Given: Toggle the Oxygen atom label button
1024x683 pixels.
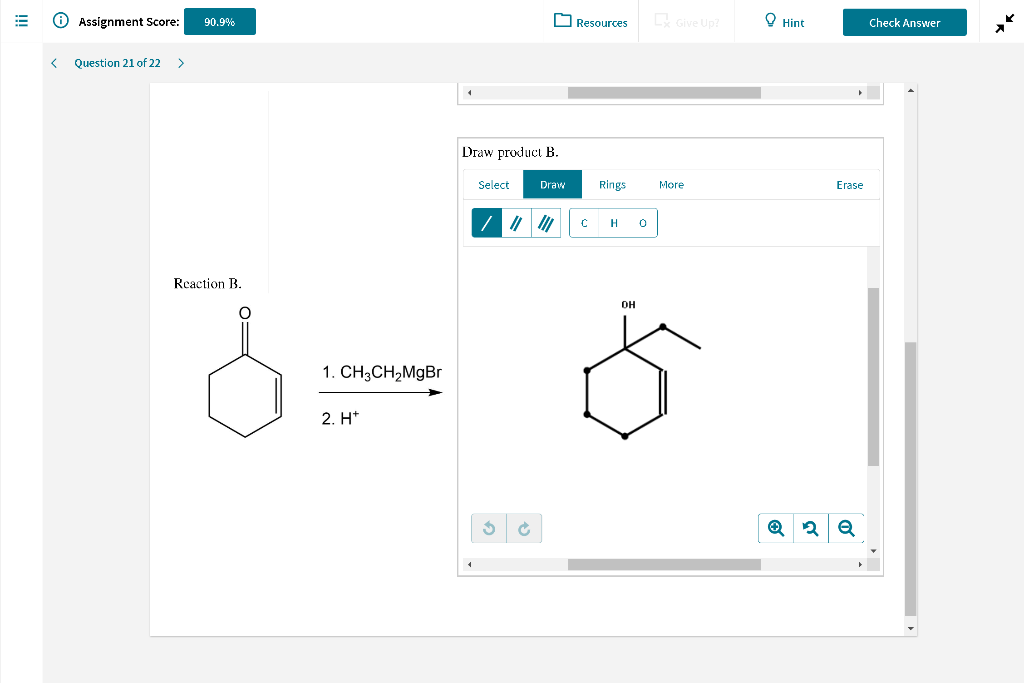Looking at the screenshot, I should pyautogui.click(x=642, y=223).
